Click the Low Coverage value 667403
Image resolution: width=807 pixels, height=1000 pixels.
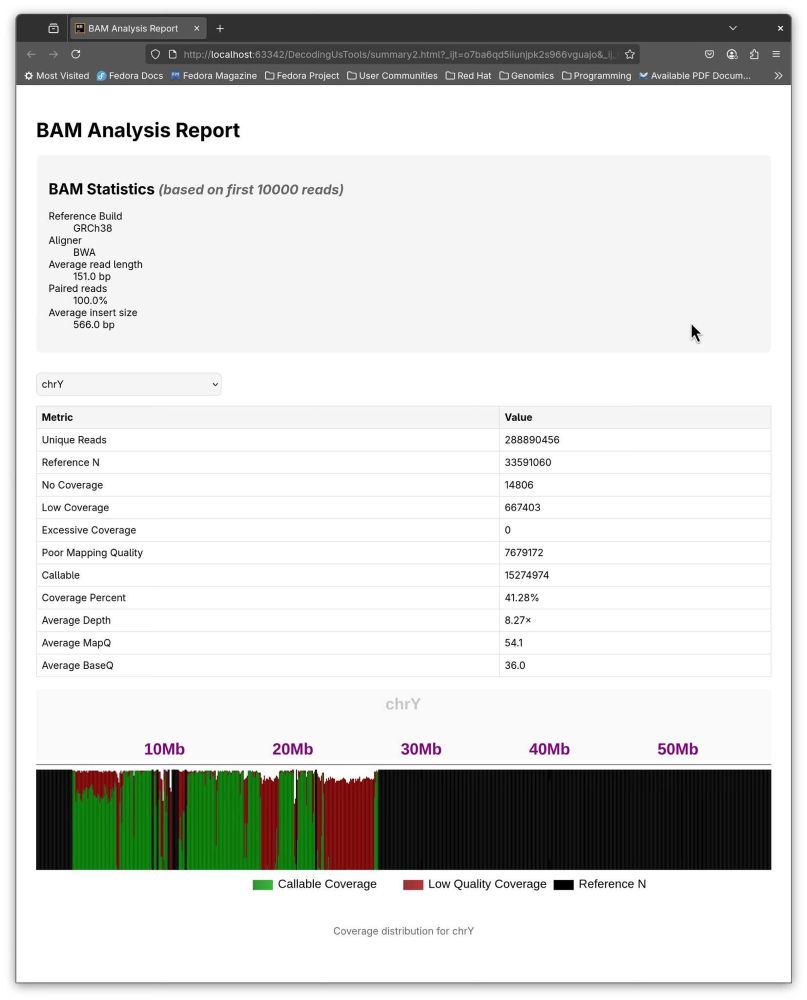click(522, 508)
